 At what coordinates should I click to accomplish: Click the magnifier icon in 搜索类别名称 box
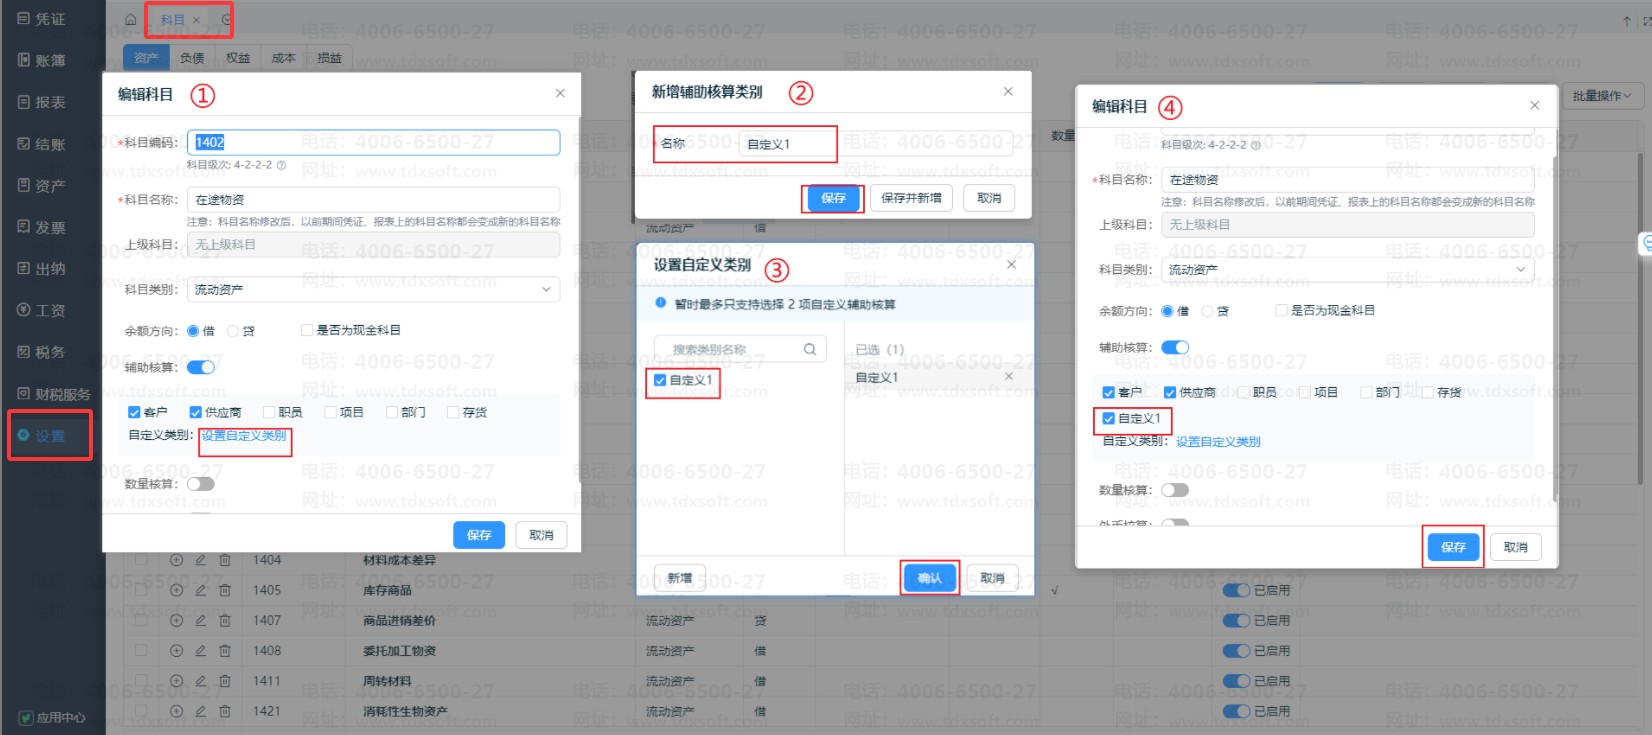click(810, 349)
